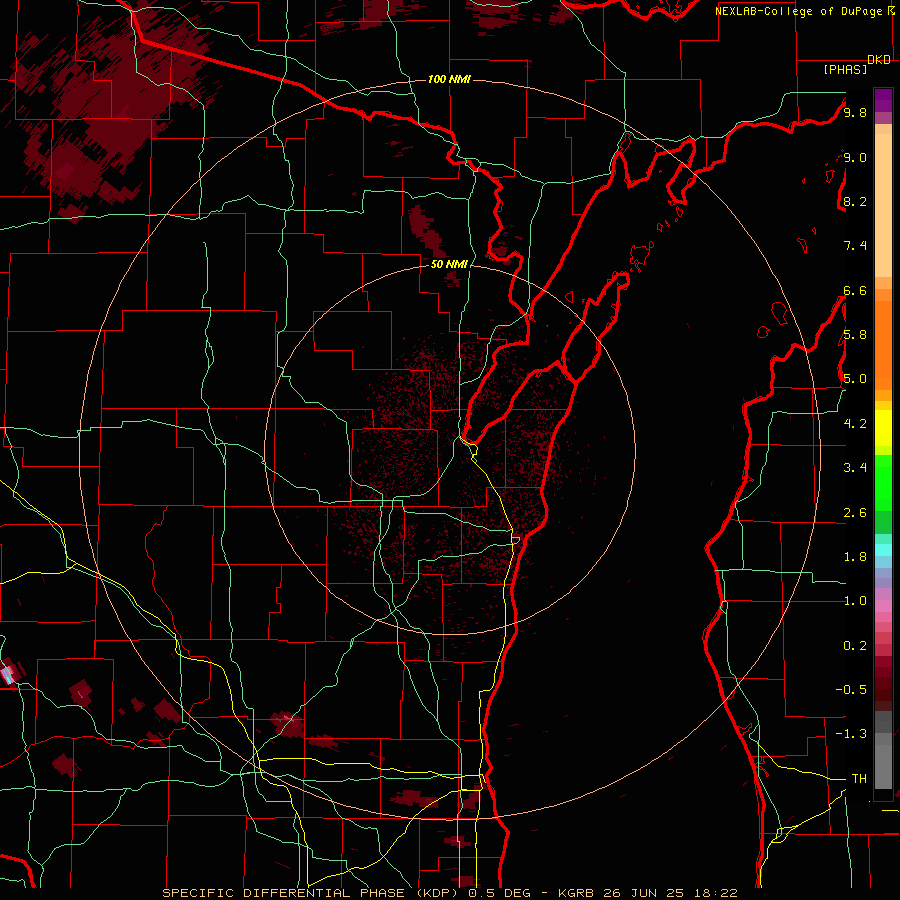The image size is (900, 900).
Task: Click the light-blue radar echo at the left edge
Action: (7, 674)
